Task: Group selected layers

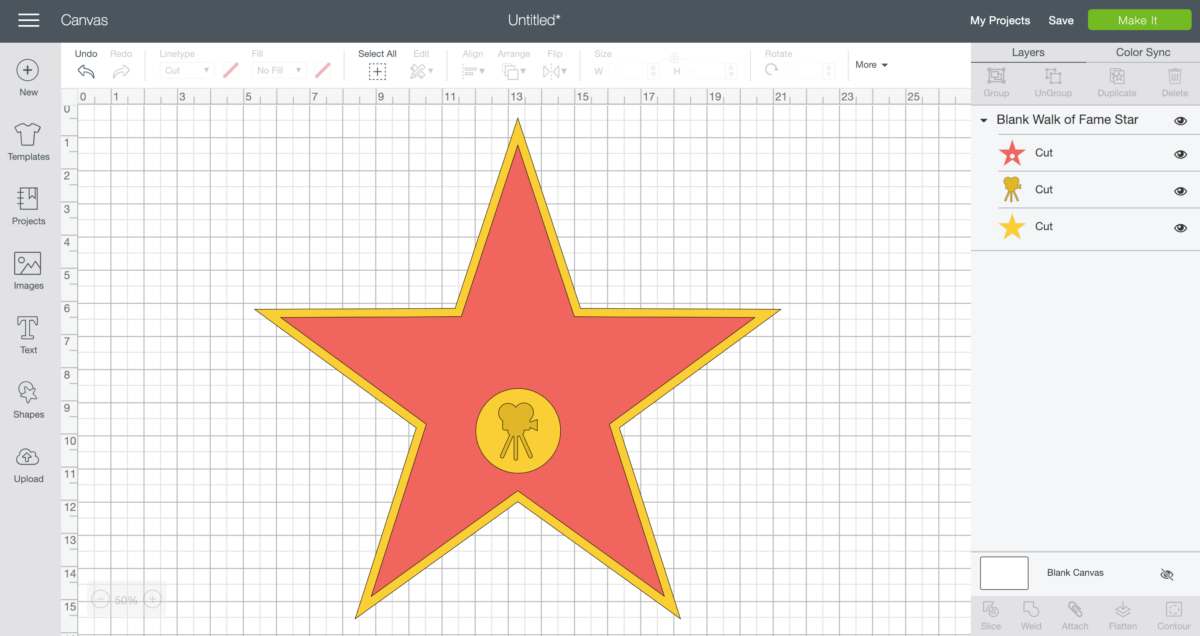Action: click(x=996, y=82)
